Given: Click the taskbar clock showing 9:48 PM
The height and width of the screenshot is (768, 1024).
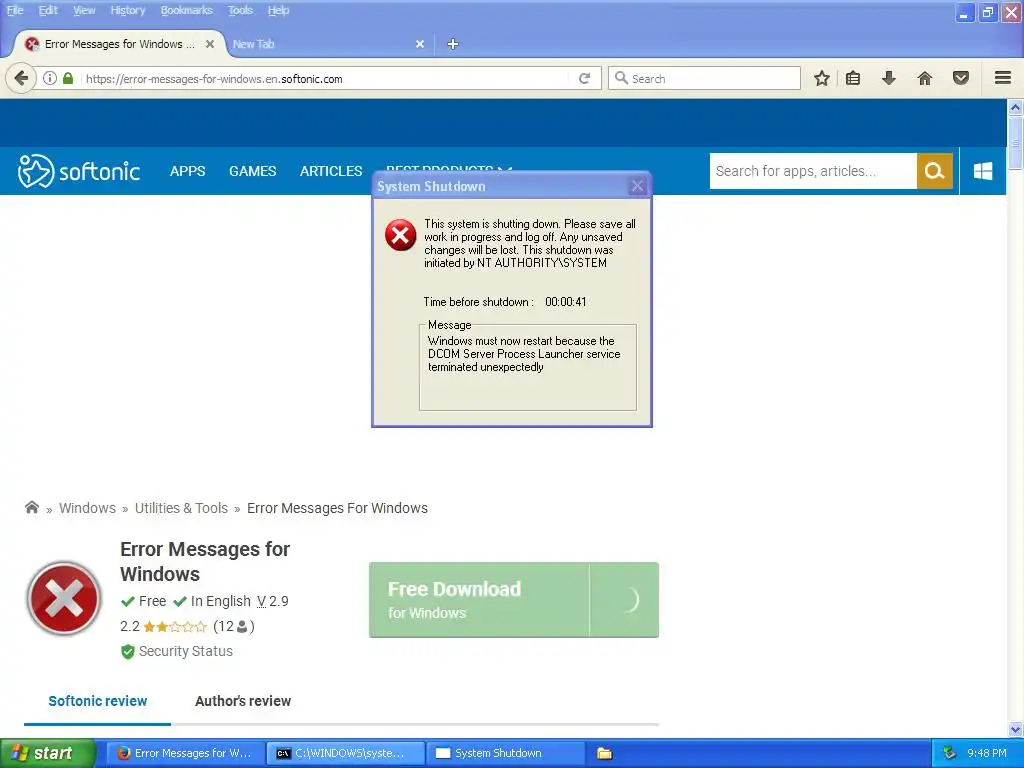Looking at the screenshot, I should 987,753.
